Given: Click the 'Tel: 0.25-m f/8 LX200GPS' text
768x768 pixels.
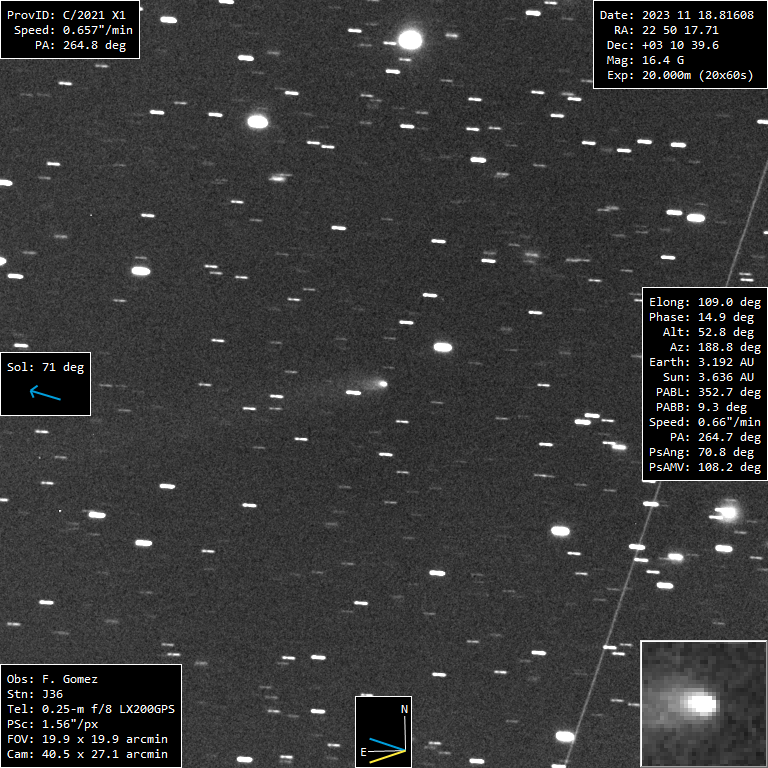Looking at the screenshot, I should (91, 710).
